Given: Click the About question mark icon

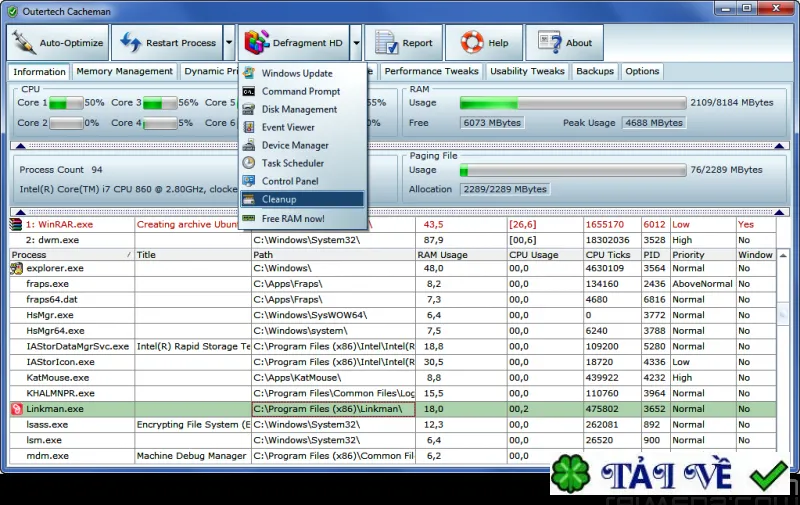Looking at the screenshot, I should pos(551,42).
